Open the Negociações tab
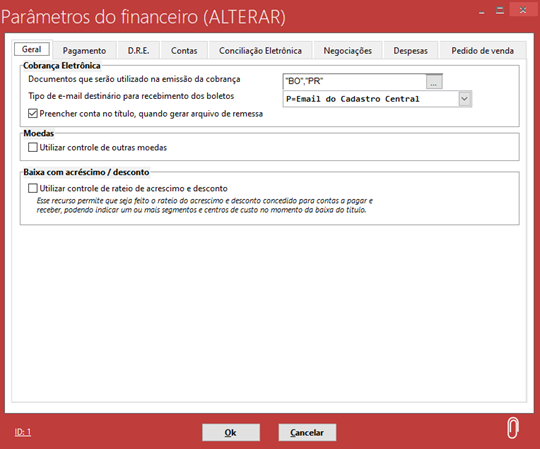The width and height of the screenshot is (540, 449). pyautogui.click(x=348, y=51)
